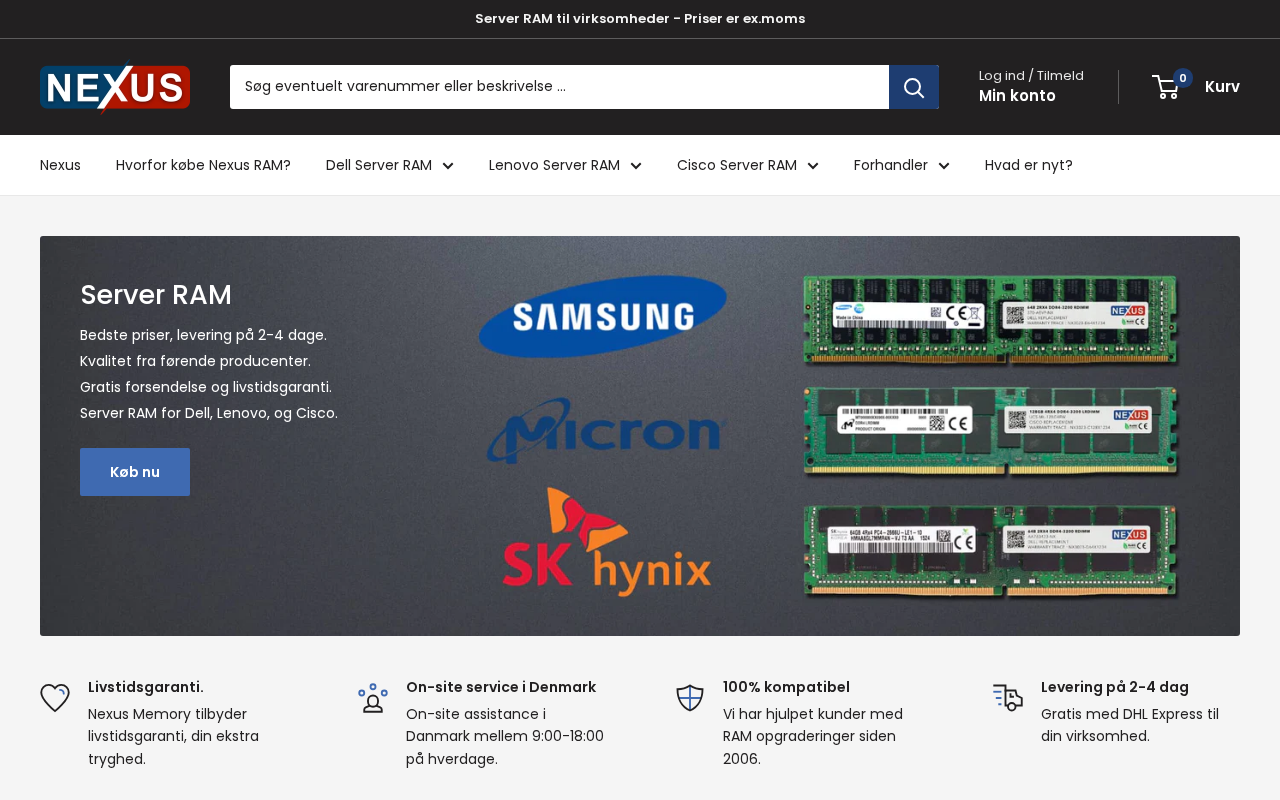This screenshot has height=800, width=1280.
Task: Click the Samsung logo in the banner
Action: (603, 316)
